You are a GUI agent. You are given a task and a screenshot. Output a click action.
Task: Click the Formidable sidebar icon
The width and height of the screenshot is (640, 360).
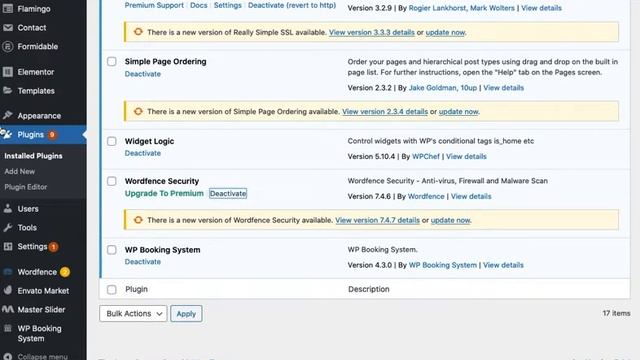8,46
